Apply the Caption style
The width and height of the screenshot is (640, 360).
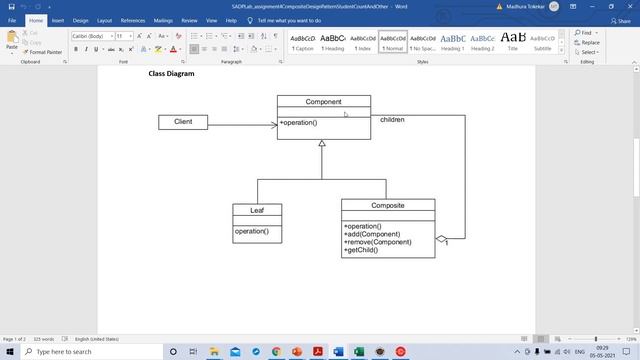coord(303,42)
